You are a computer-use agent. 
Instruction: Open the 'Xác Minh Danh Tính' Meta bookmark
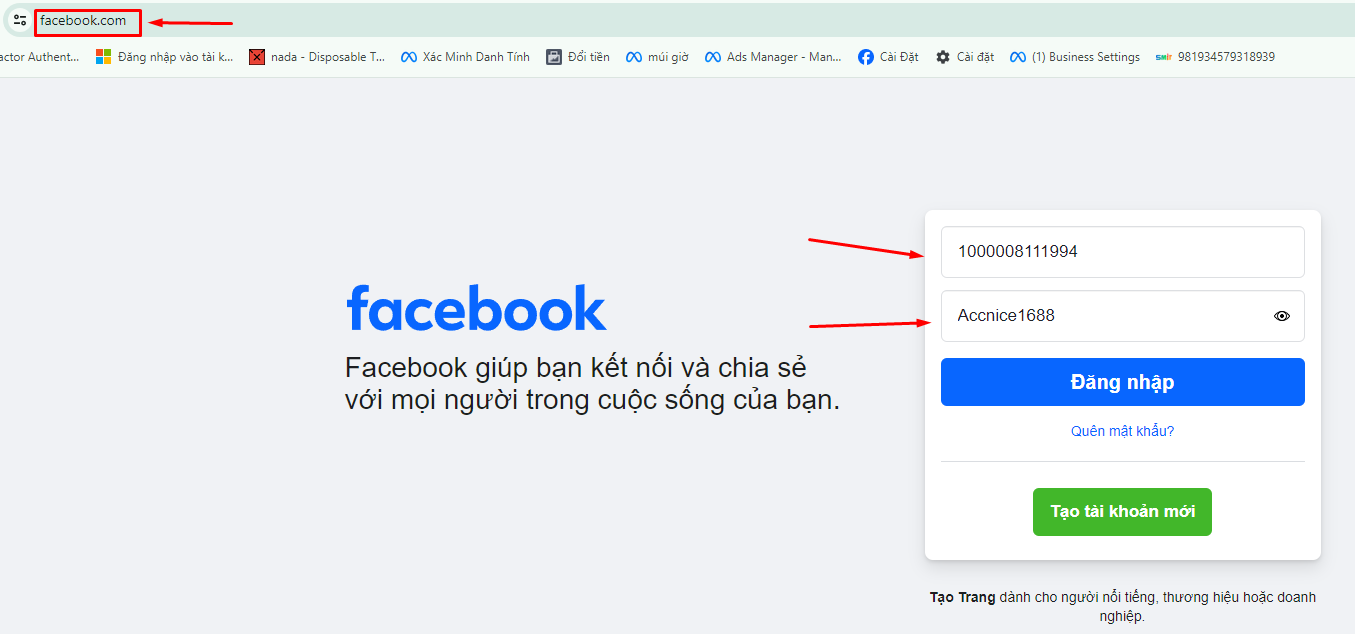pyautogui.click(x=465, y=57)
